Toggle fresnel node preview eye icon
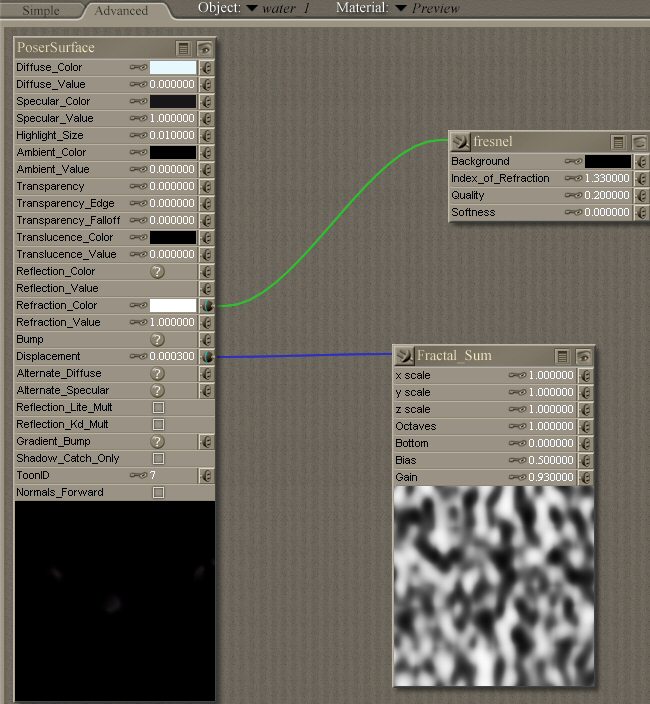Screen dimensions: 650x704 pos(640,143)
